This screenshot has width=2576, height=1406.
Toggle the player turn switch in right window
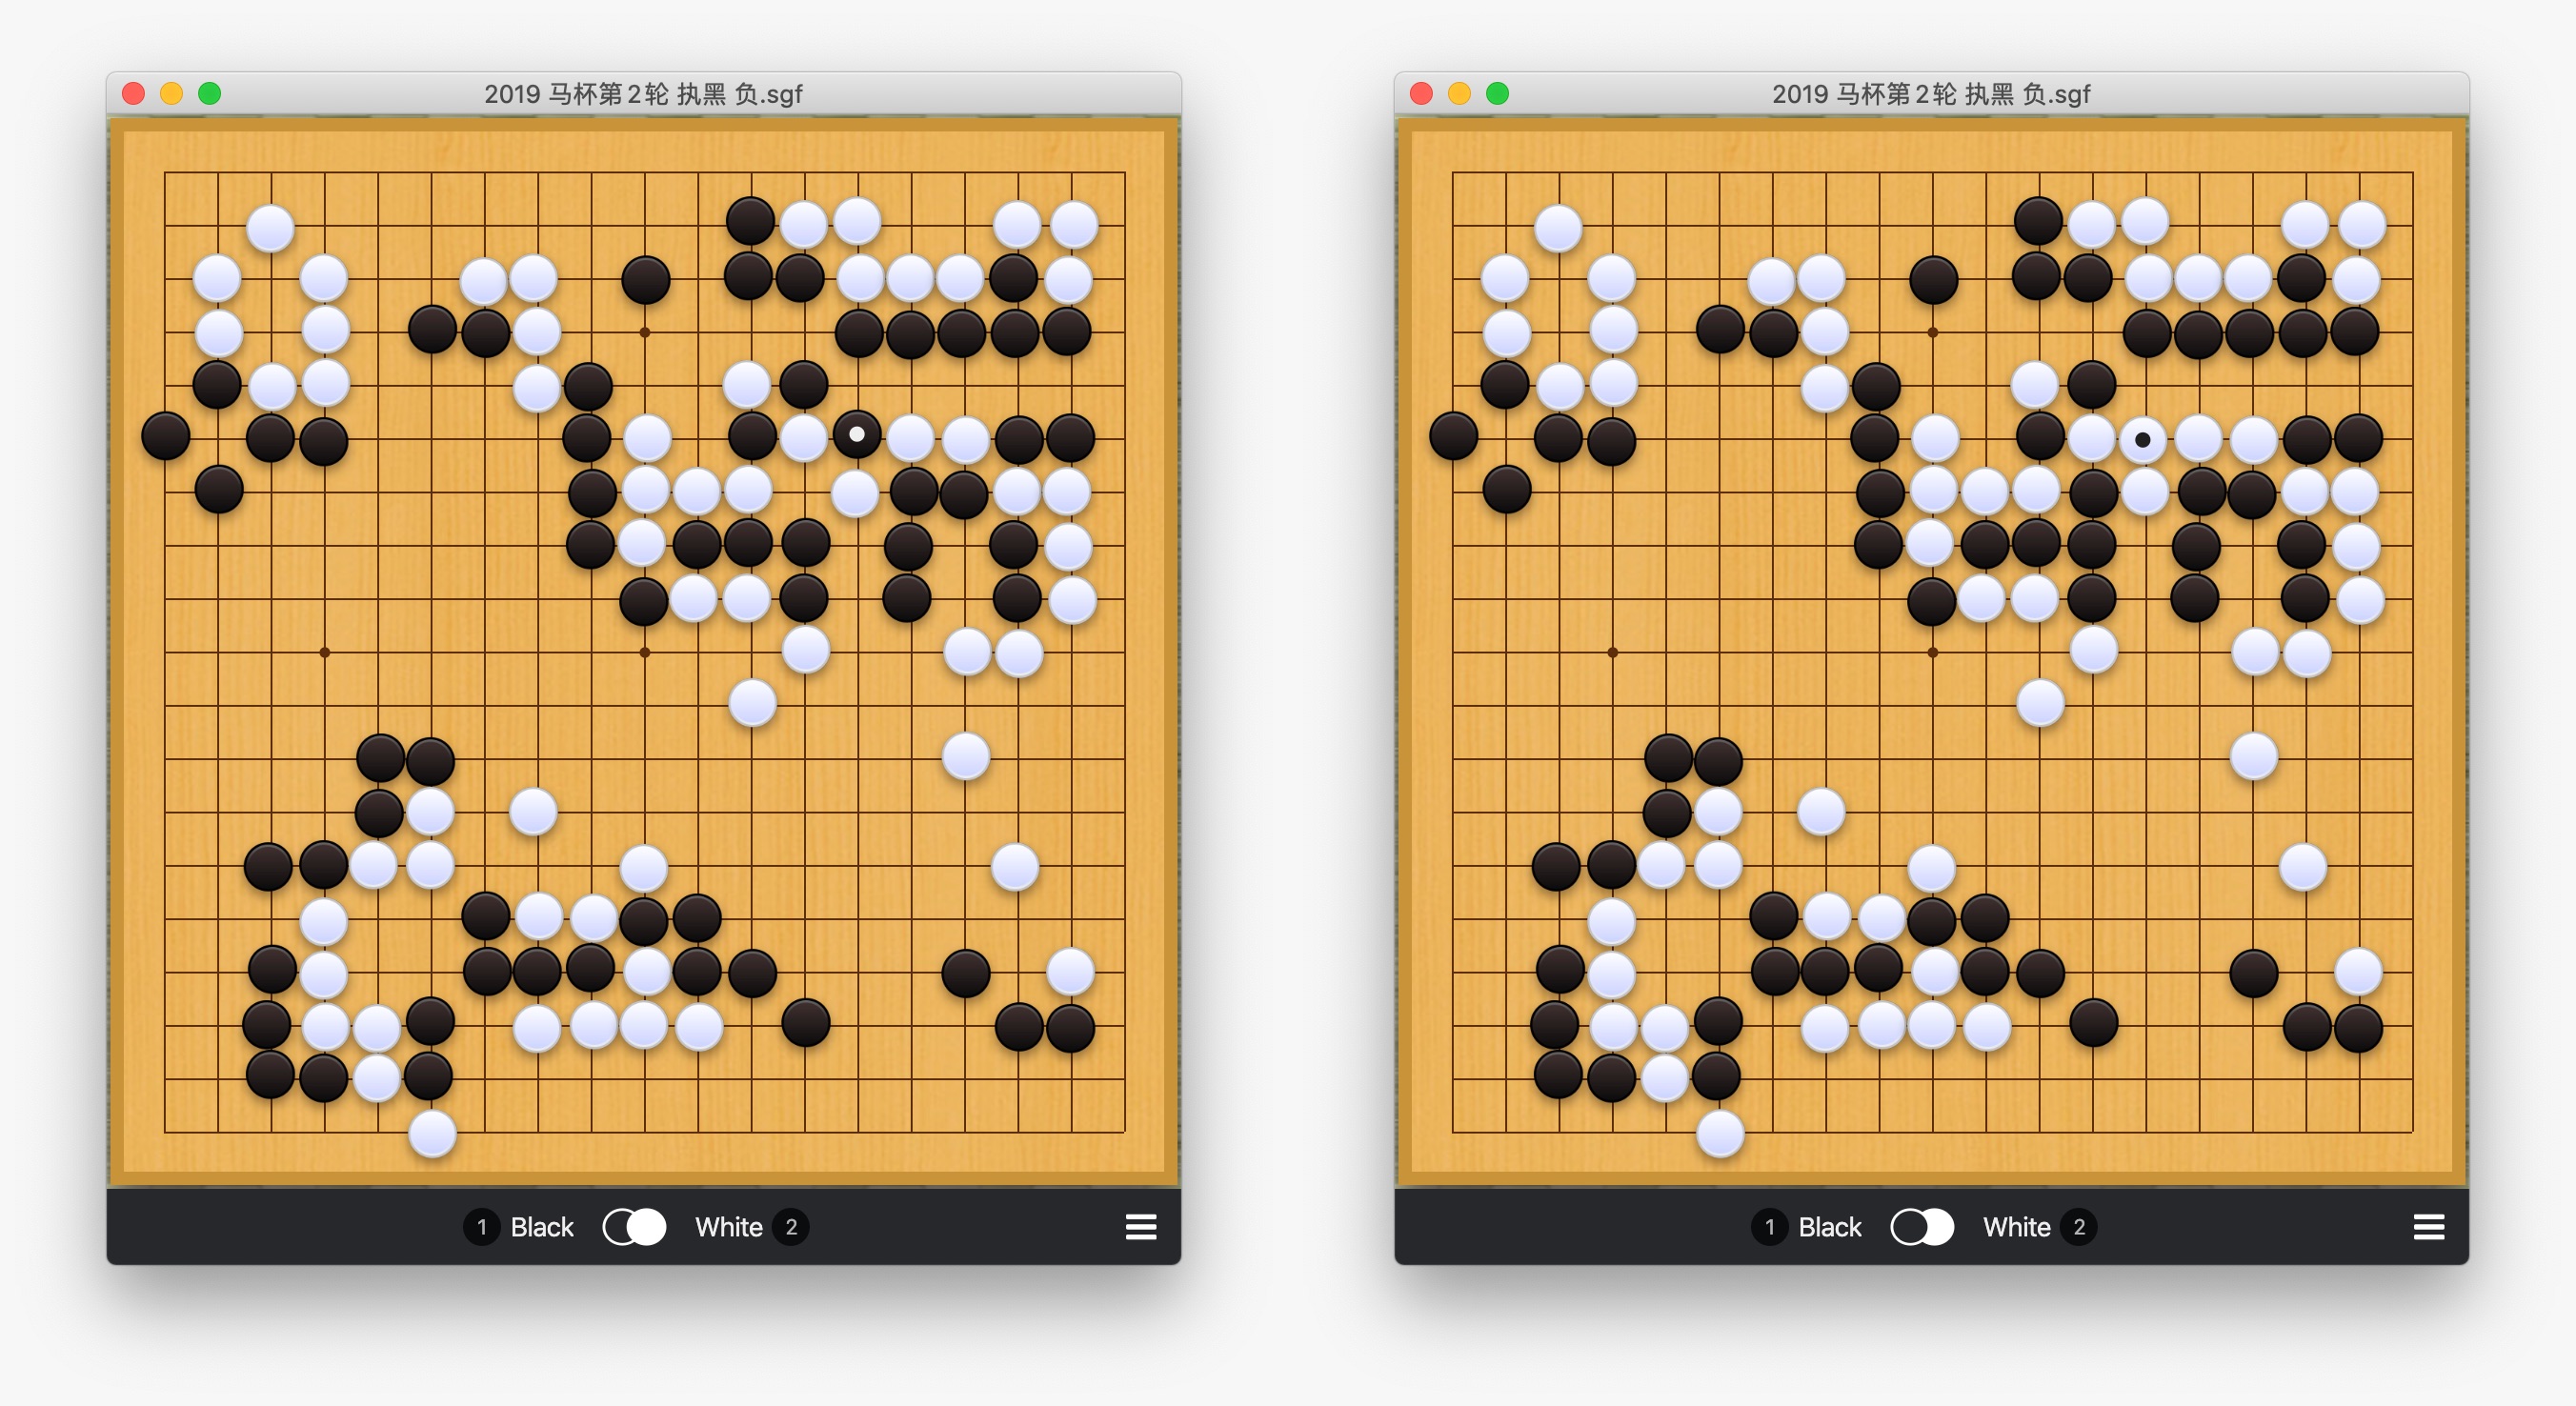click(x=1922, y=1227)
